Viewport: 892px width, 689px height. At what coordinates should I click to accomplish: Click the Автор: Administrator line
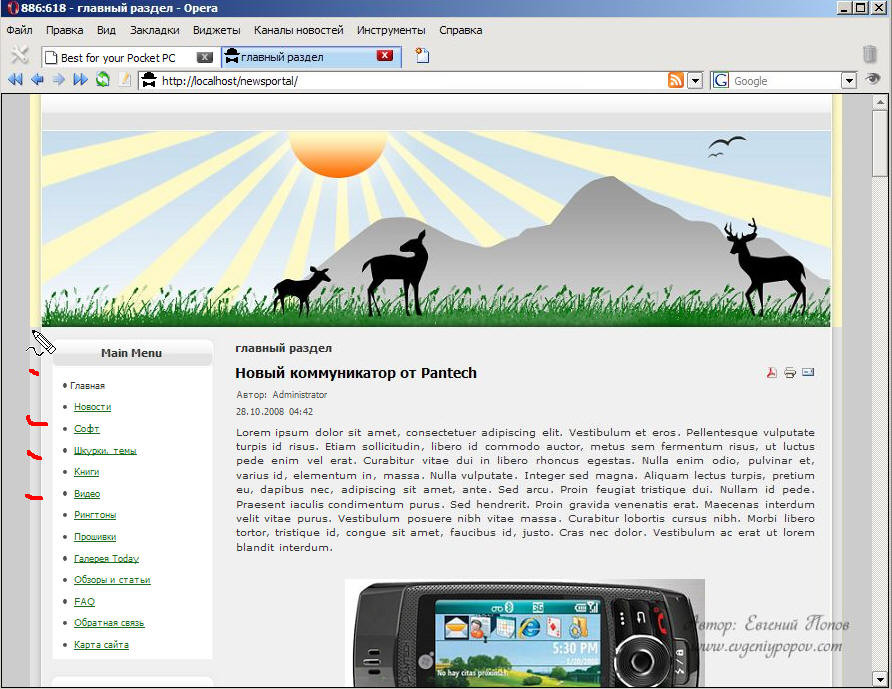(x=282, y=395)
